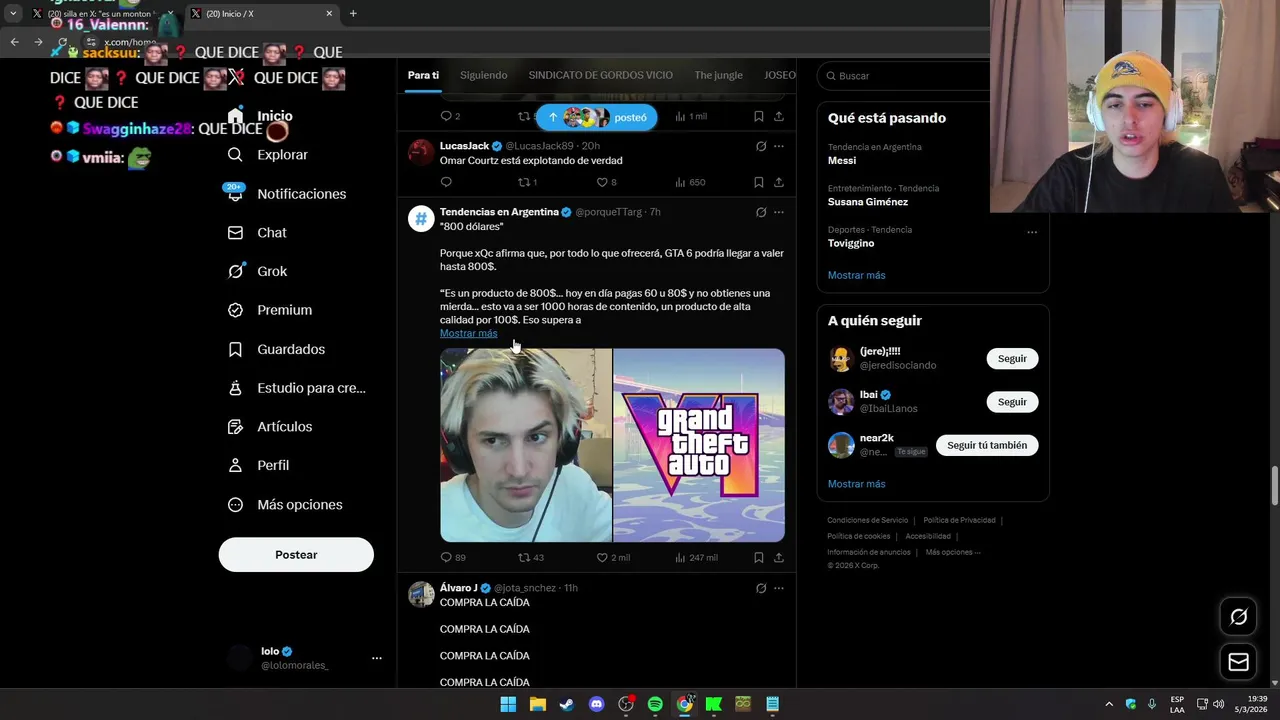Open Grok from the sidebar
This screenshot has width=1280, height=720.
pos(257,271)
